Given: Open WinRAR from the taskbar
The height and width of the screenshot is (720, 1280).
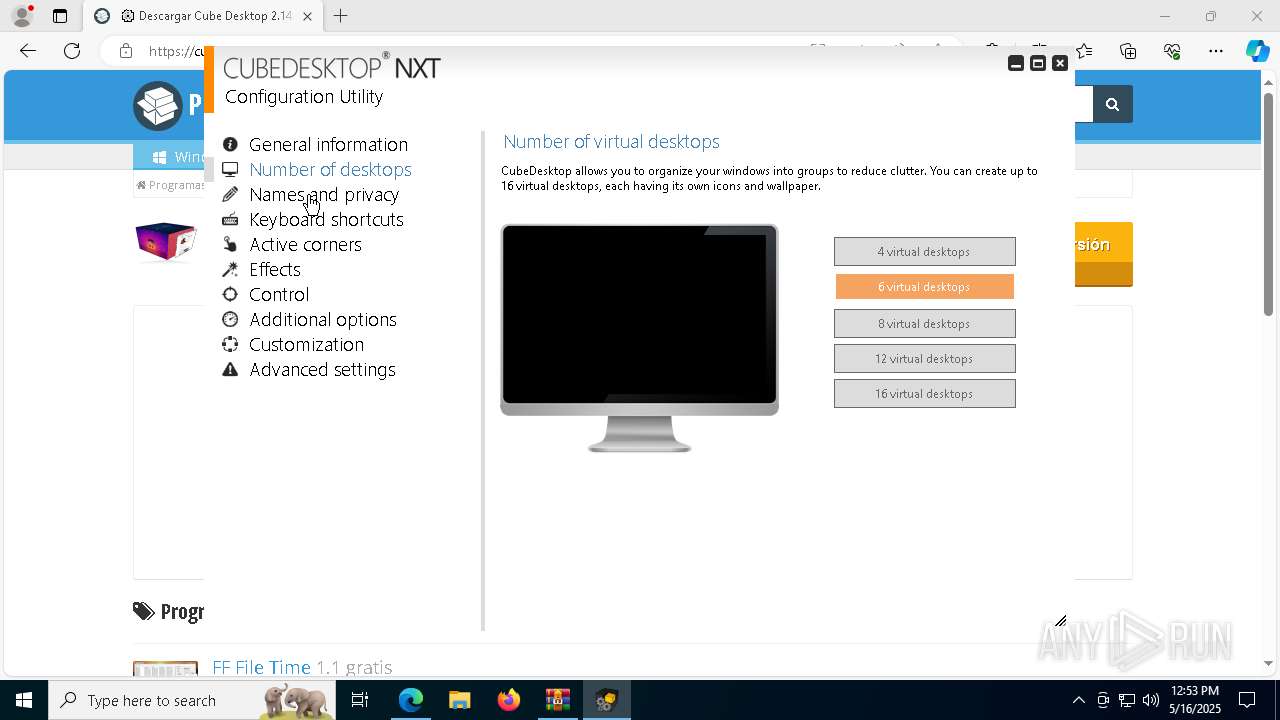Looking at the screenshot, I should click(557, 700).
